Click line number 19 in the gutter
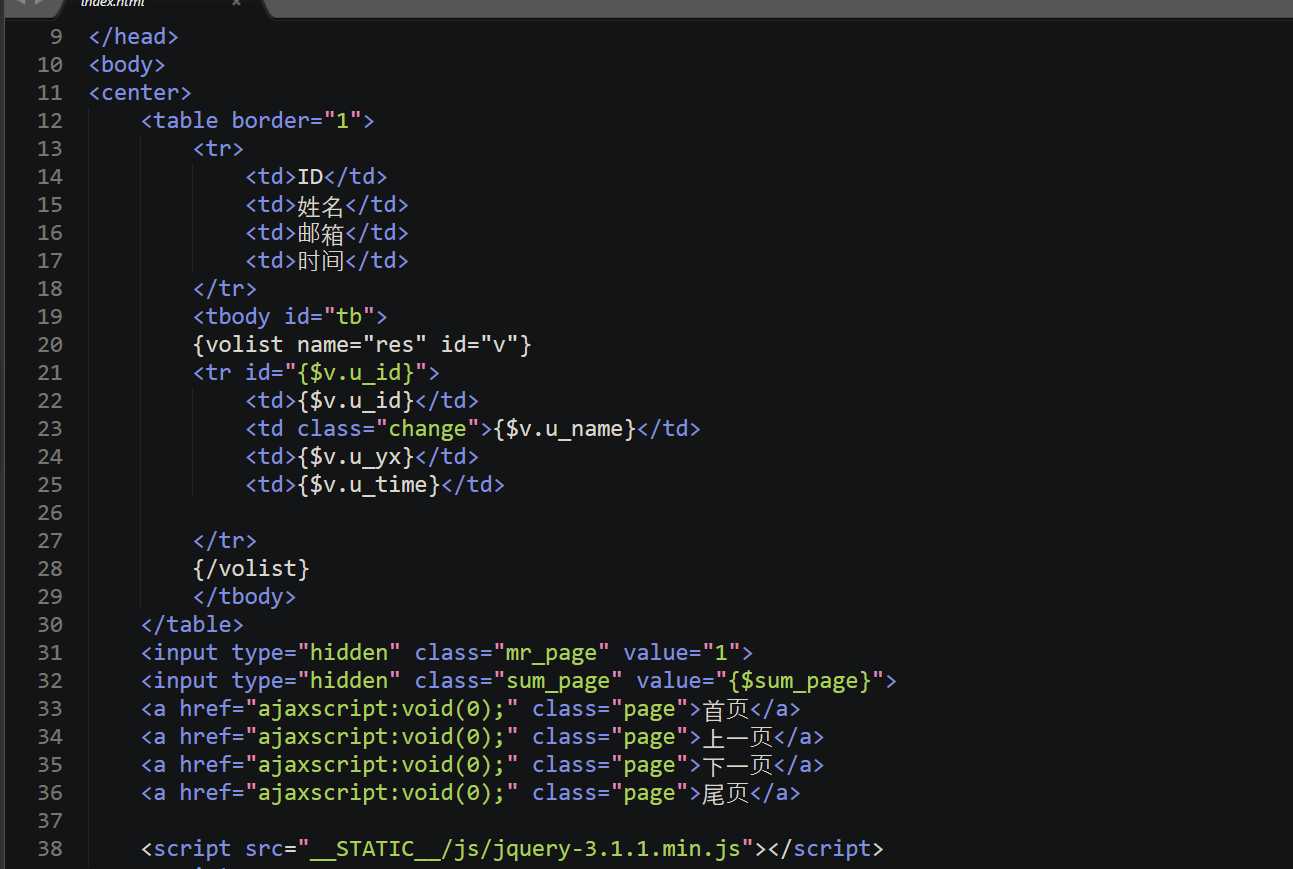The height and width of the screenshot is (869, 1293). 50,317
